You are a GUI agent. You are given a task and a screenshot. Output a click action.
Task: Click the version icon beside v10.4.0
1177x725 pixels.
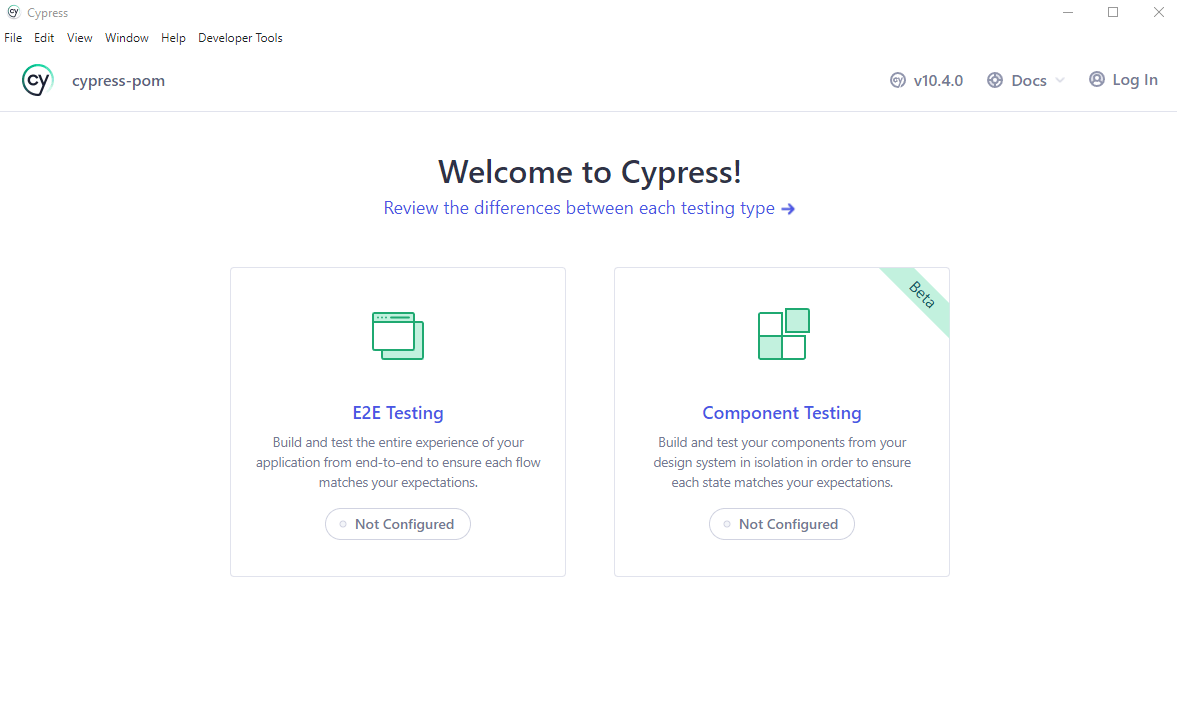click(898, 80)
